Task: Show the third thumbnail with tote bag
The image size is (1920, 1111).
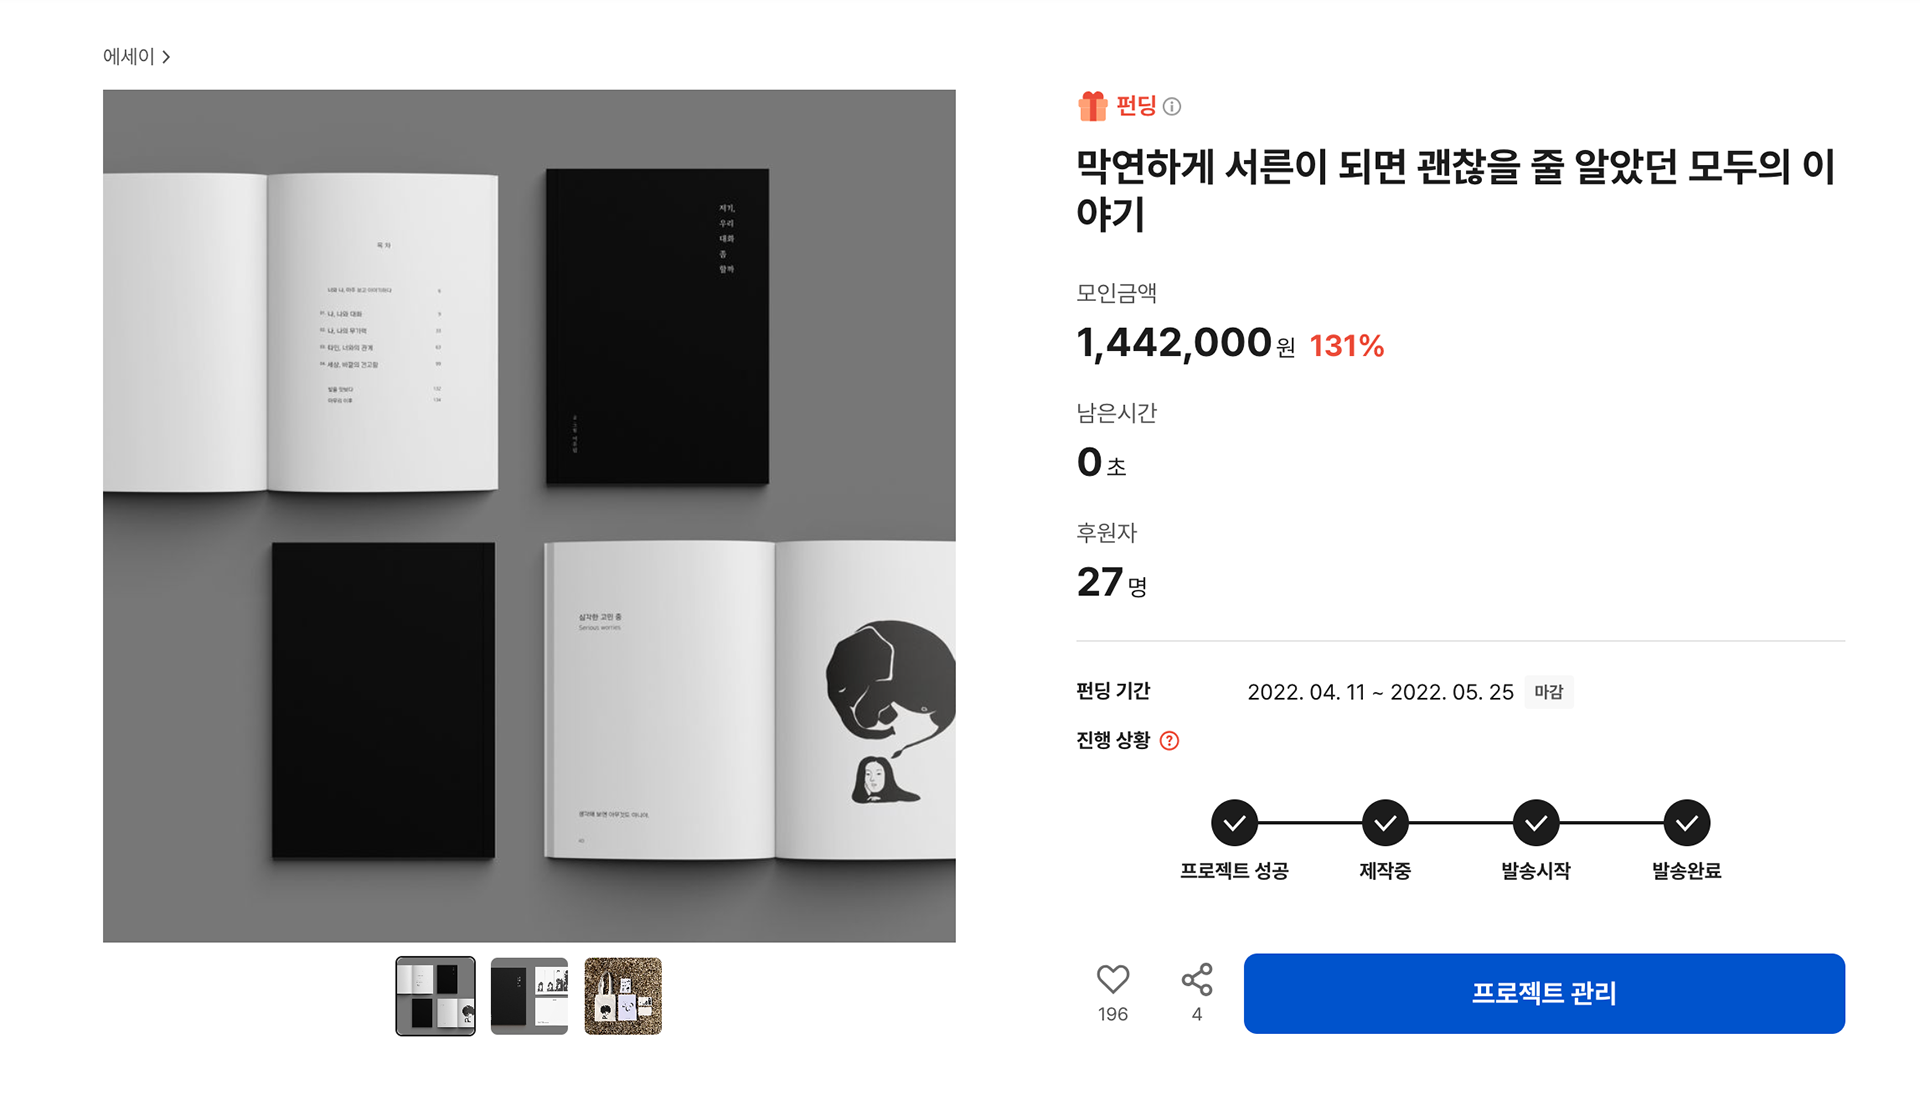Action: tap(623, 996)
